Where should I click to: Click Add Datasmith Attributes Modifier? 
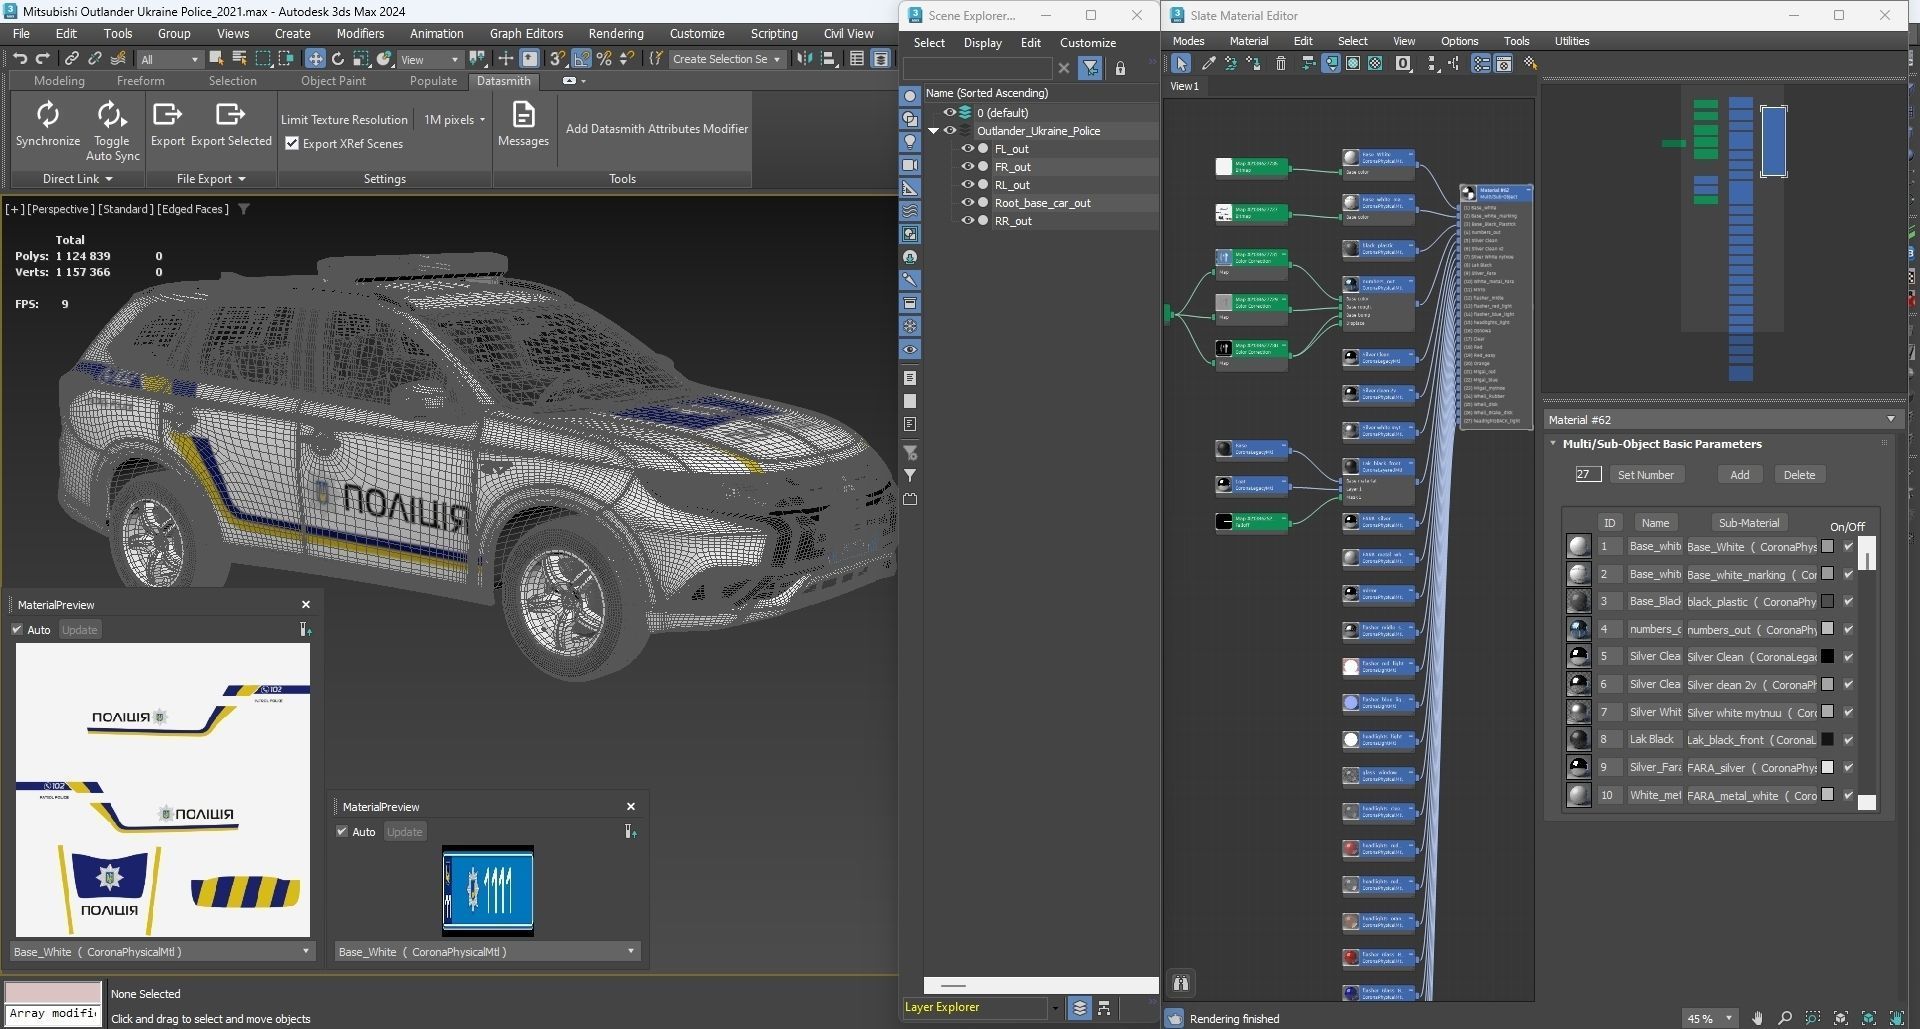coord(656,128)
